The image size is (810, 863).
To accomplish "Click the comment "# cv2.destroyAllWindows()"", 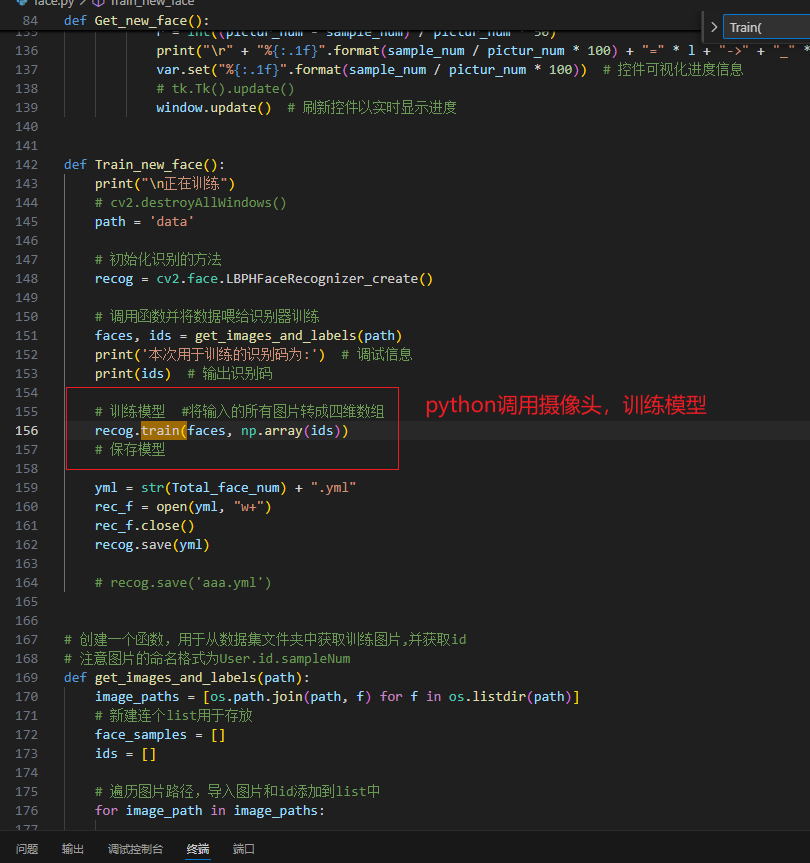I will tap(191, 203).
